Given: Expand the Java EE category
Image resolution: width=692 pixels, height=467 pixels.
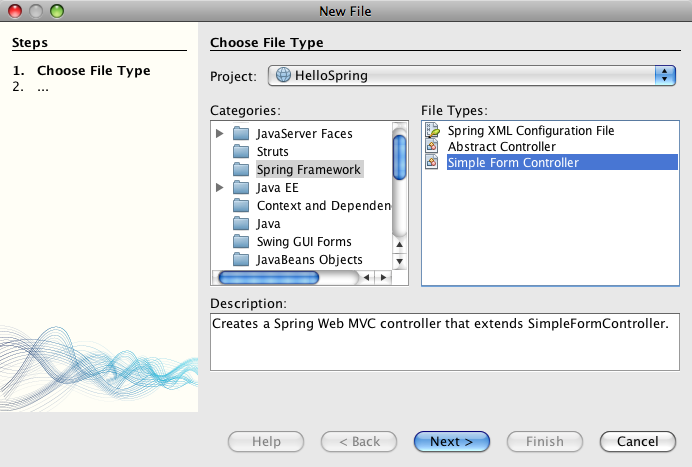Looking at the screenshot, I should click(220, 188).
